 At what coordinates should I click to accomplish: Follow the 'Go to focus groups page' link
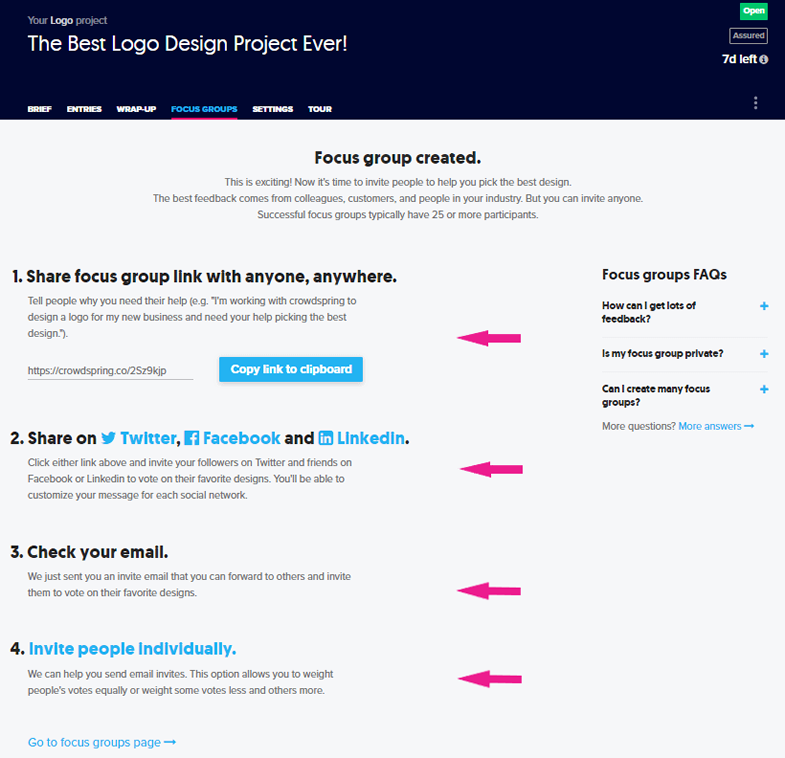tap(102, 742)
